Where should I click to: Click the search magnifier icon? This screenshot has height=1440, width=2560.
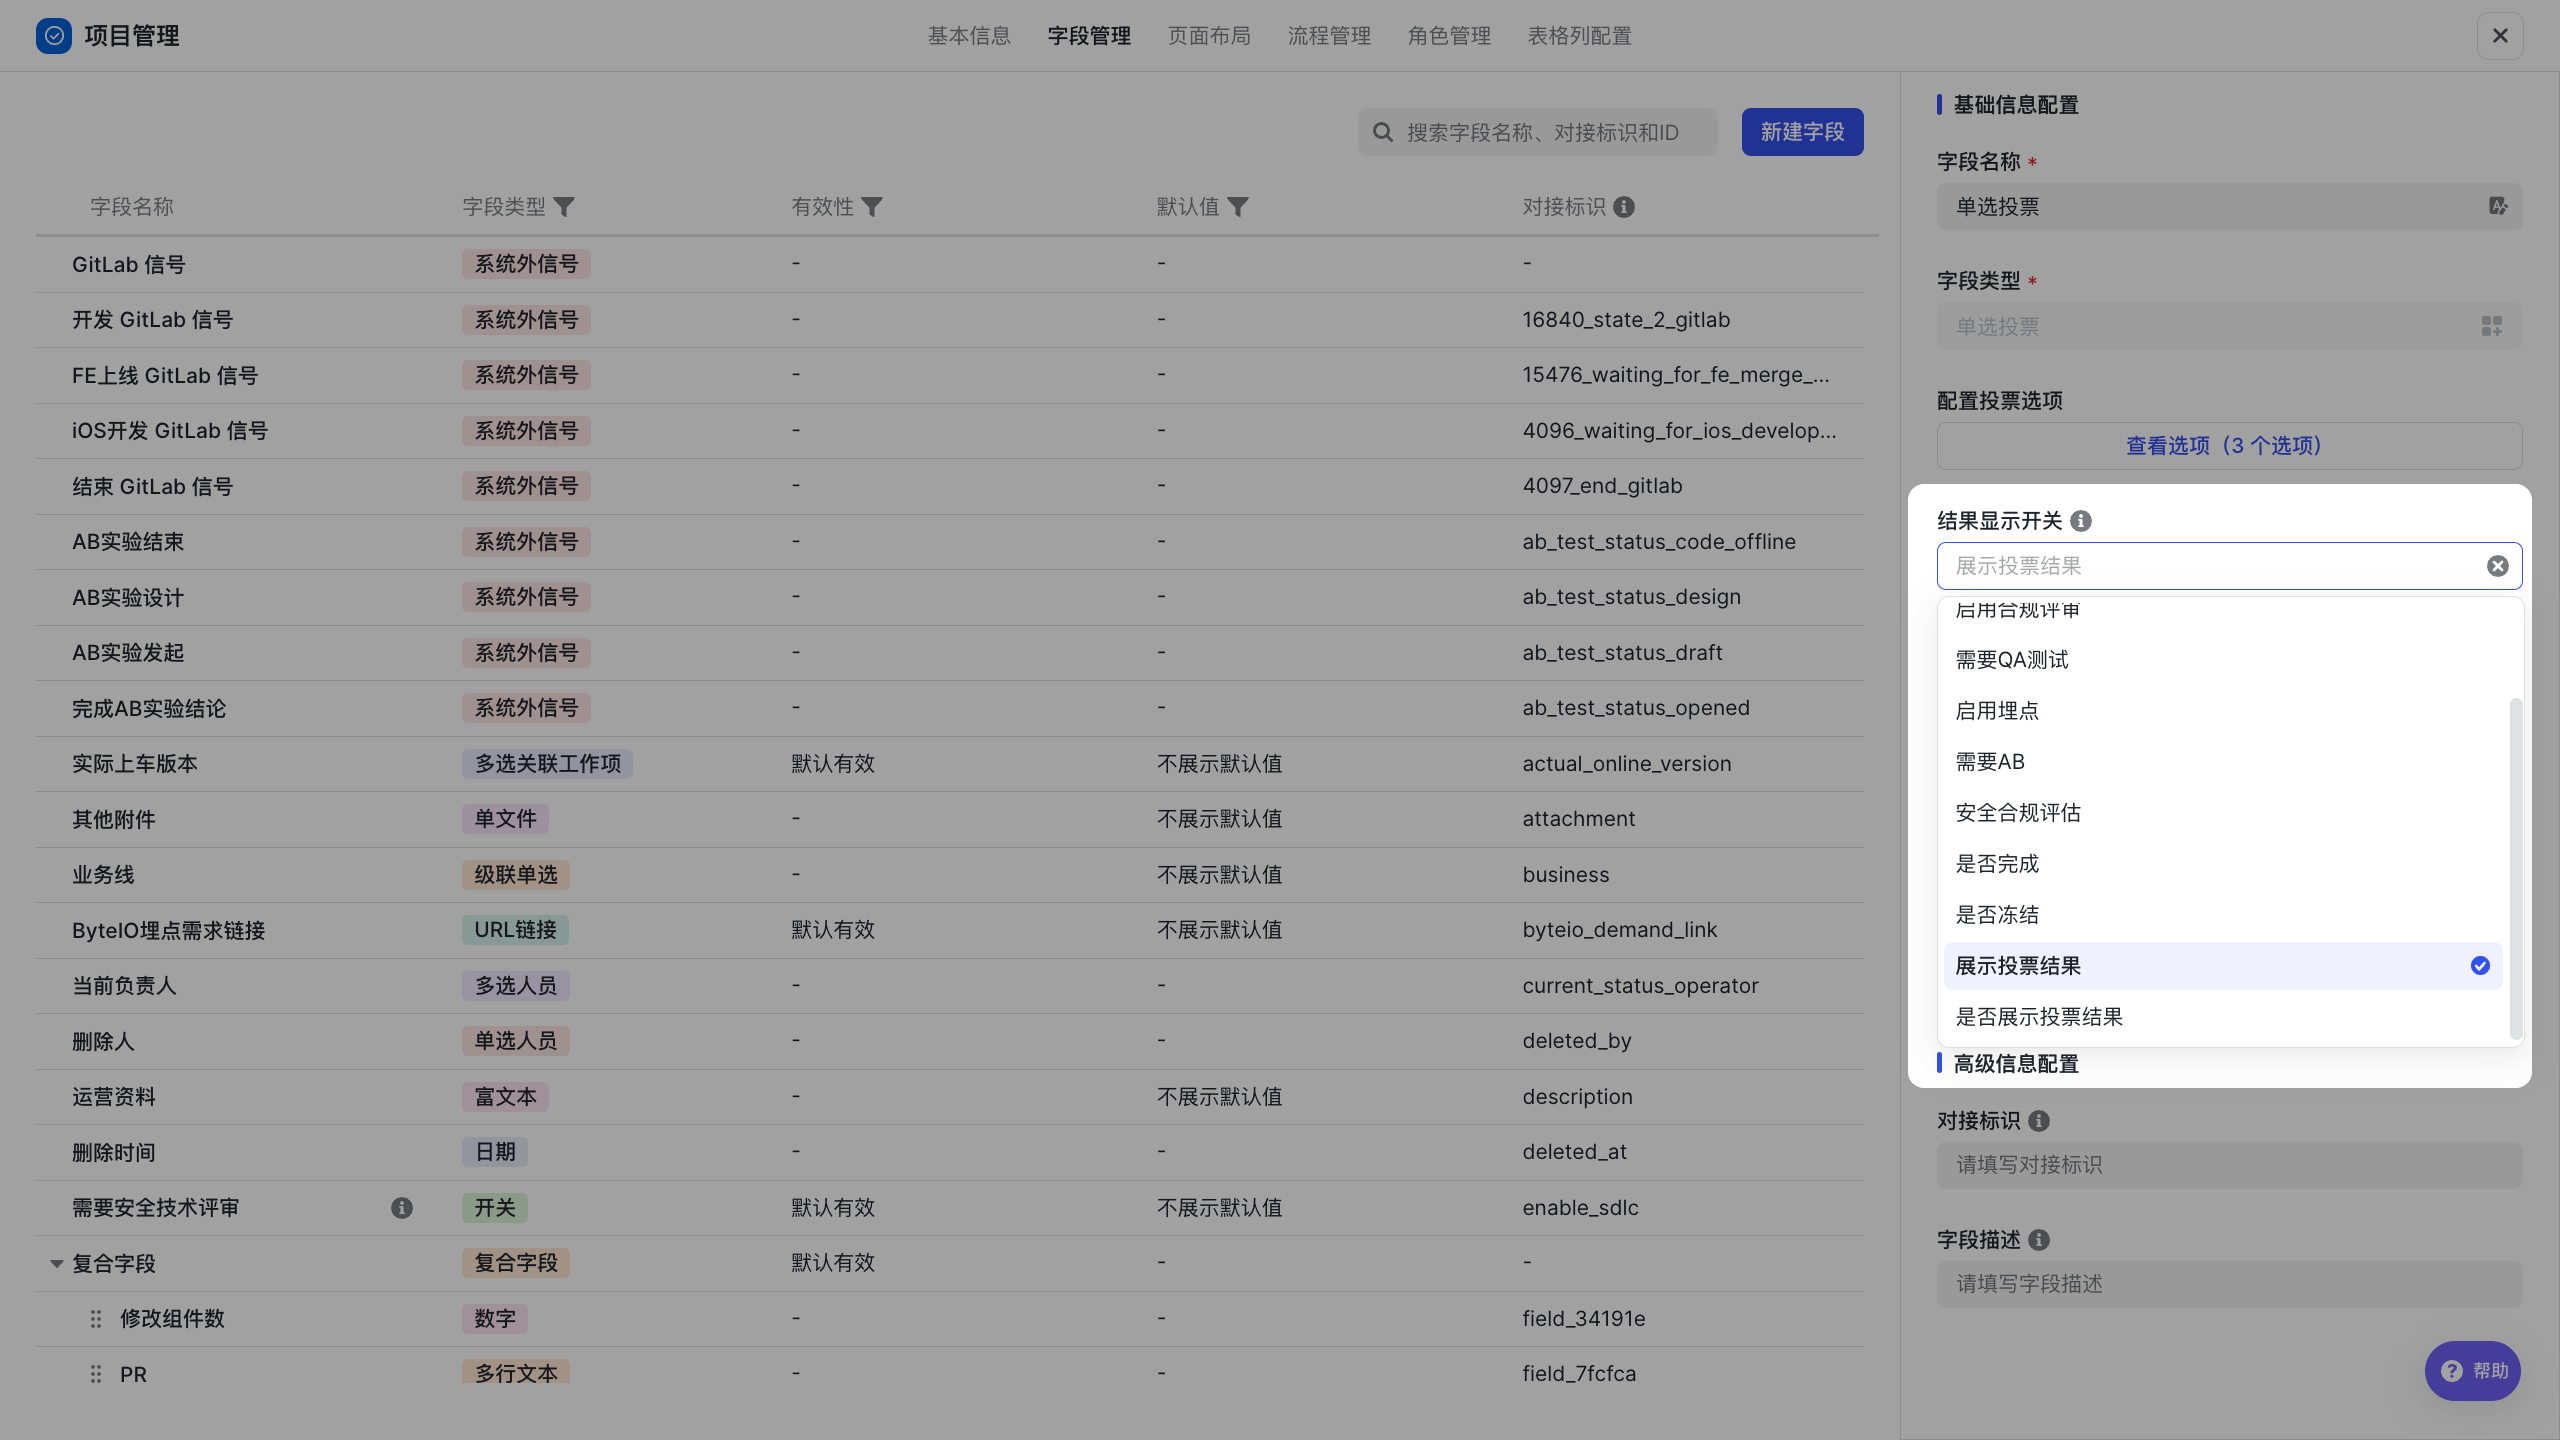click(x=1383, y=132)
